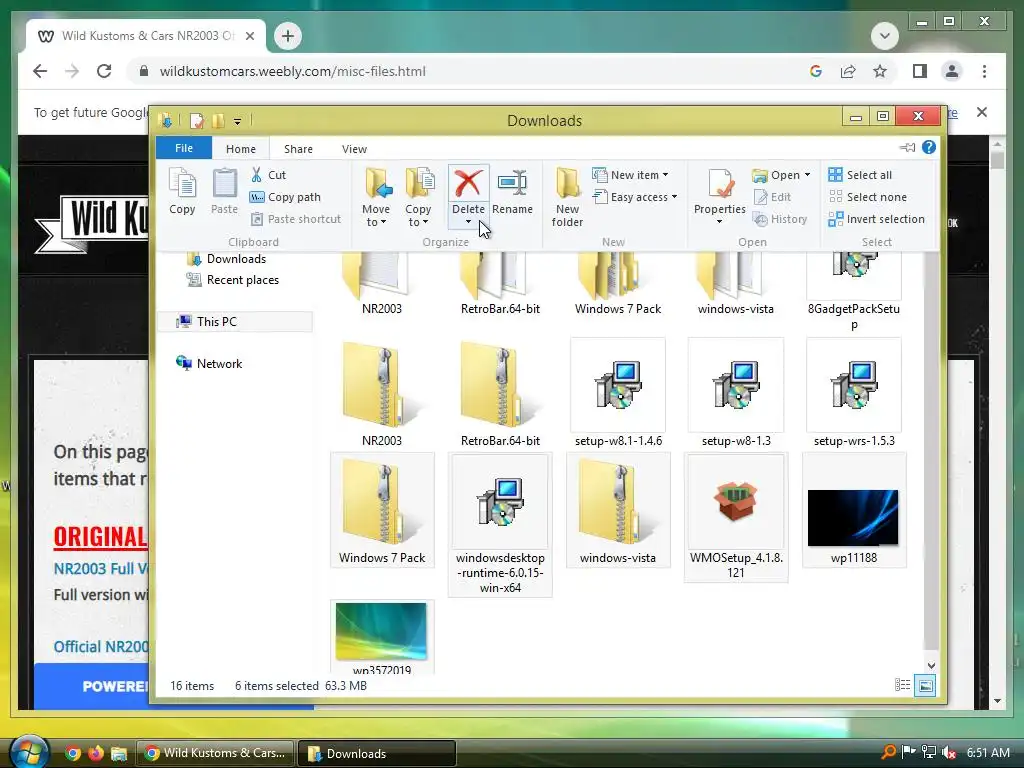The height and width of the screenshot is (768, 1024).
Task: Select the WMOSetup_4.1.8.121 file
Action: coord(736,517)
